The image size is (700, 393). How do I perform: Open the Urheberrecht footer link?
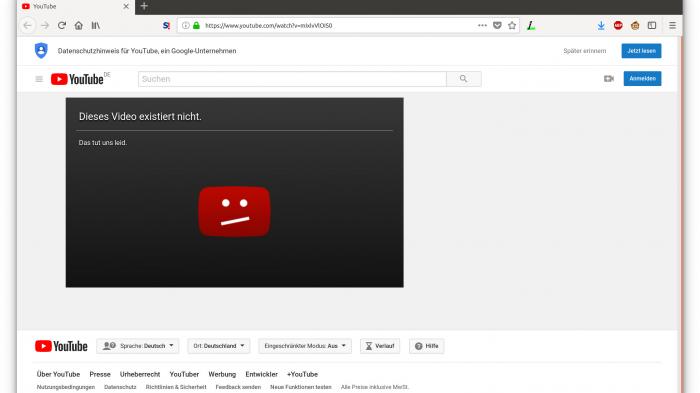(140, 374)
